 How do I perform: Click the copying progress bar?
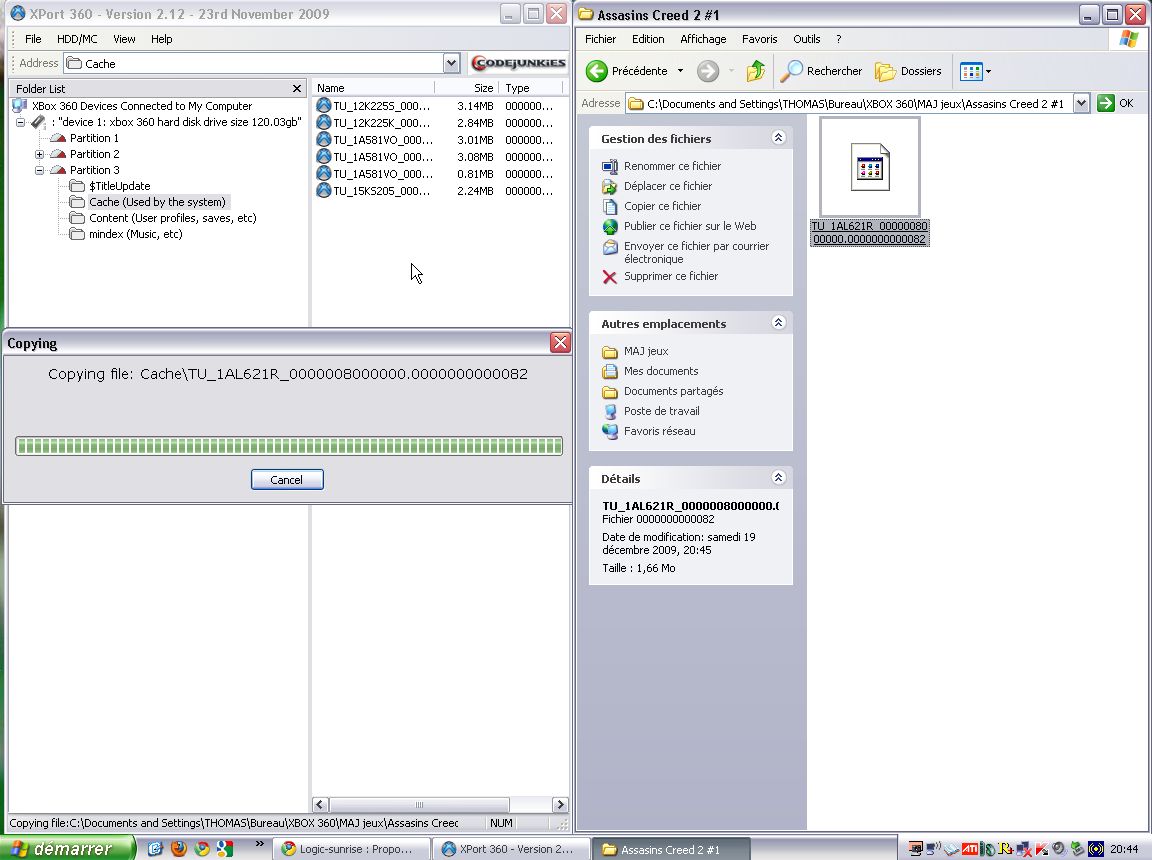[x=289, y=446]
